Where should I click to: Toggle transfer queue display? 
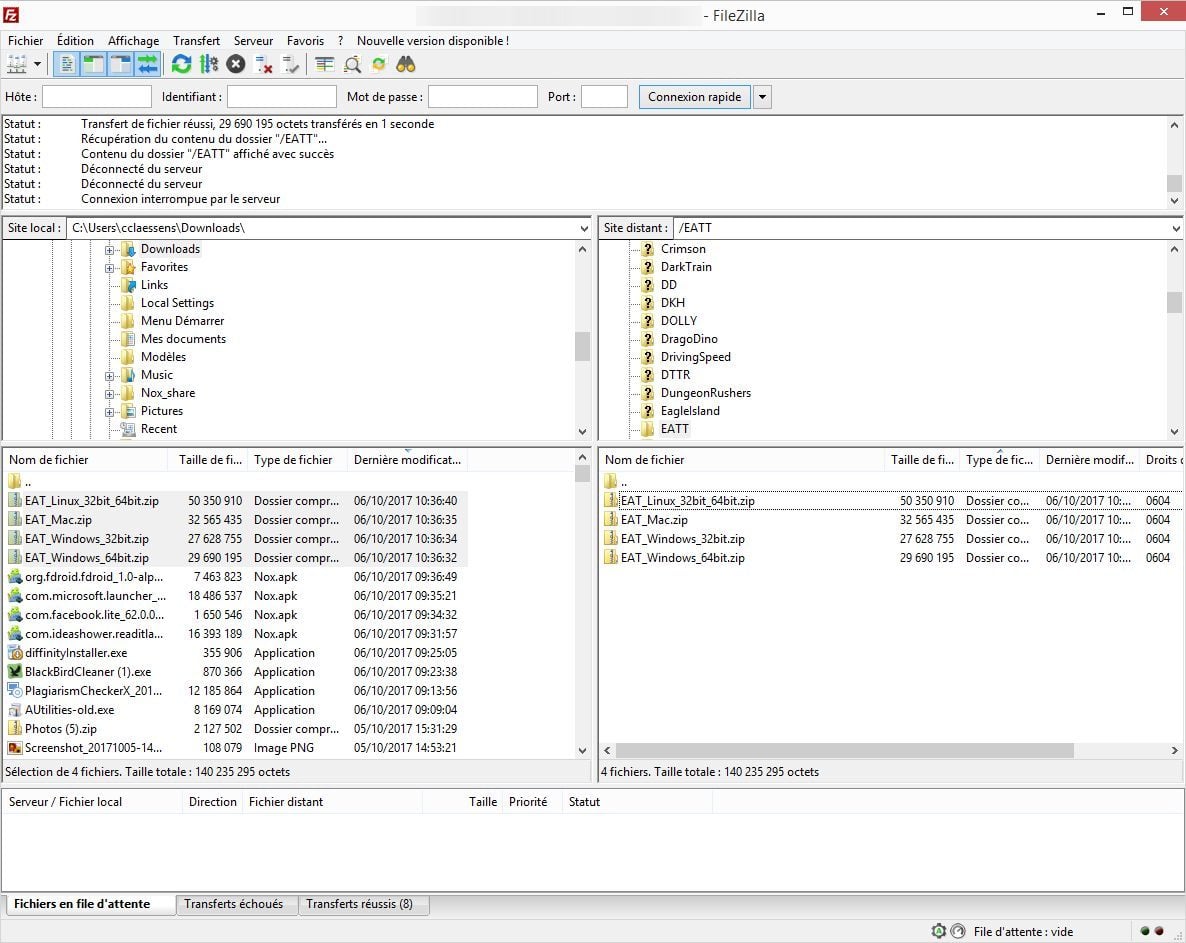coord(148,65)
